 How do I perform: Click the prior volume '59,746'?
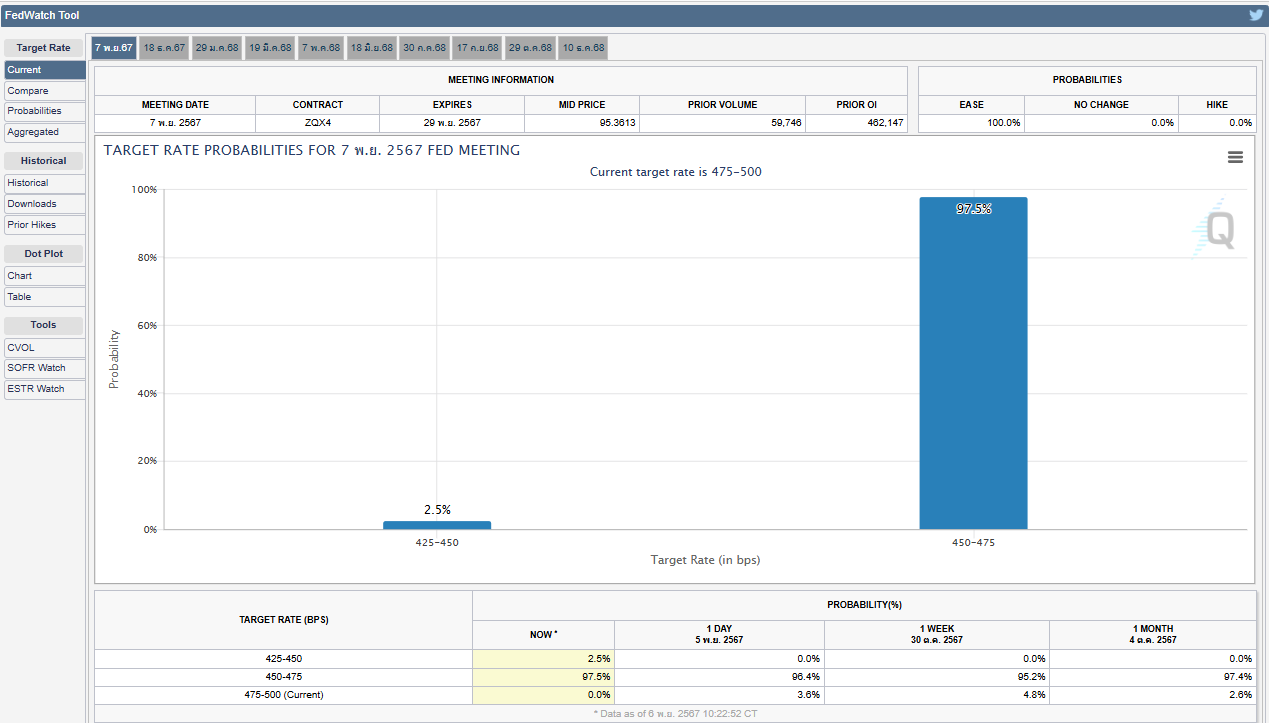point(784,123)
